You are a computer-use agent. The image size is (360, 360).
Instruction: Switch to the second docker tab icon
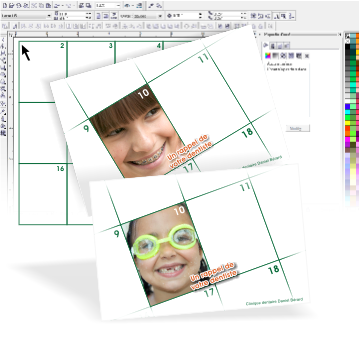(279, 45)
